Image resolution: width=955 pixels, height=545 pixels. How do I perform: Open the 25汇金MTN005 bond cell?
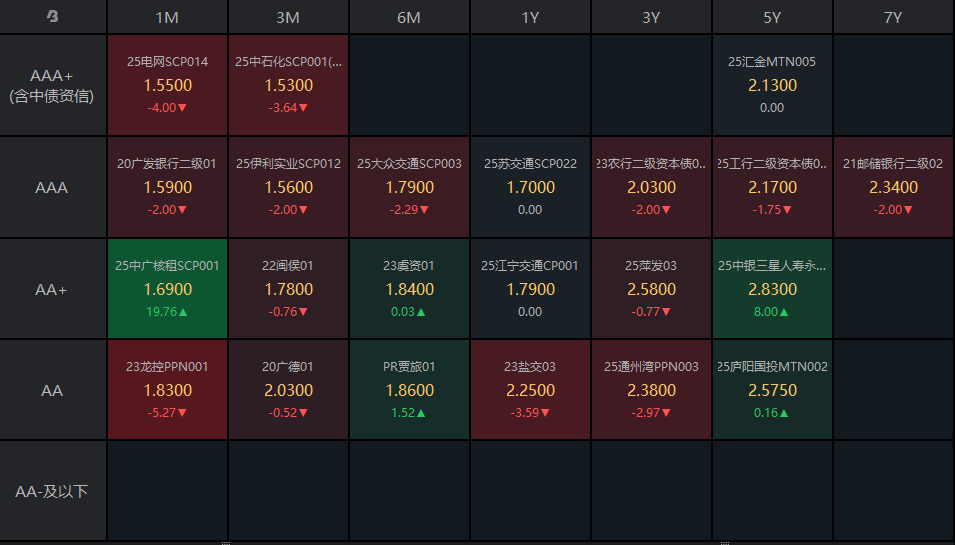point(772,85)
